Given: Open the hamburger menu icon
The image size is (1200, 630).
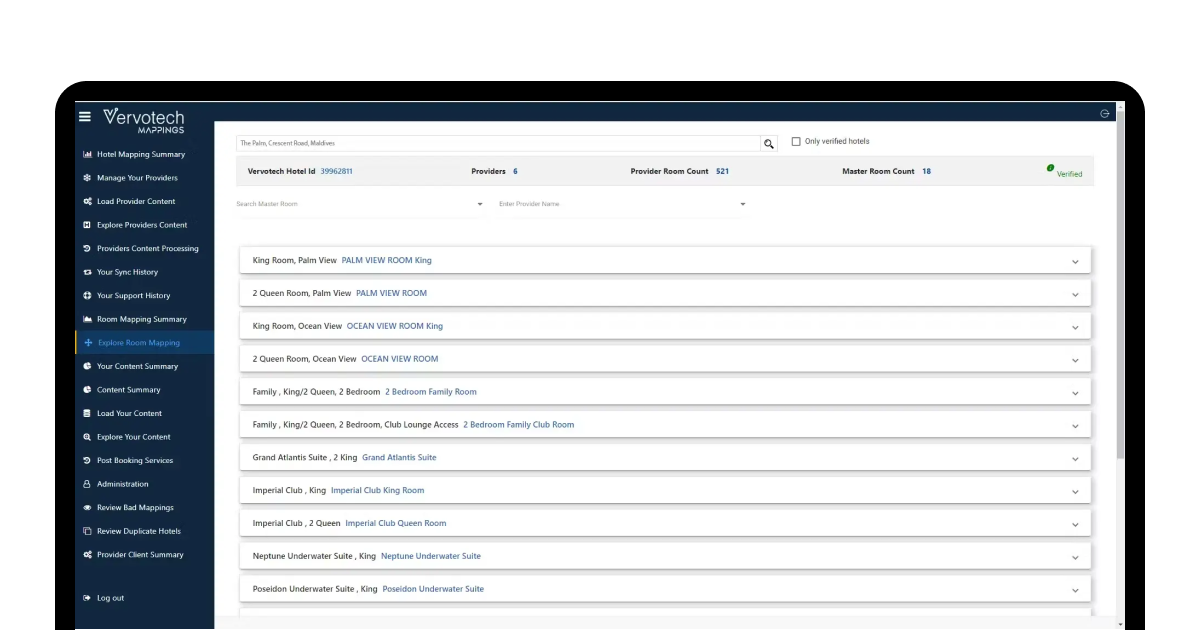Looking at the screenshot, I should point(85,117).
